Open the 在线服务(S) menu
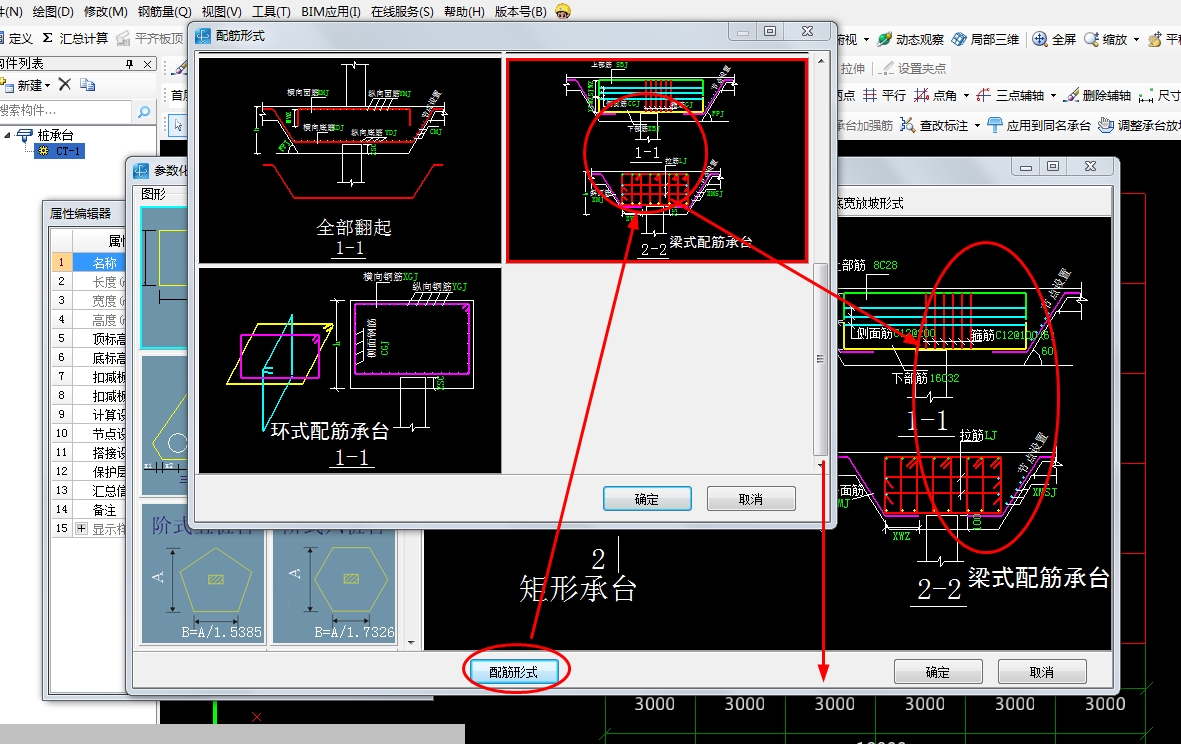 pyautogui.click(x=402, y=11)
